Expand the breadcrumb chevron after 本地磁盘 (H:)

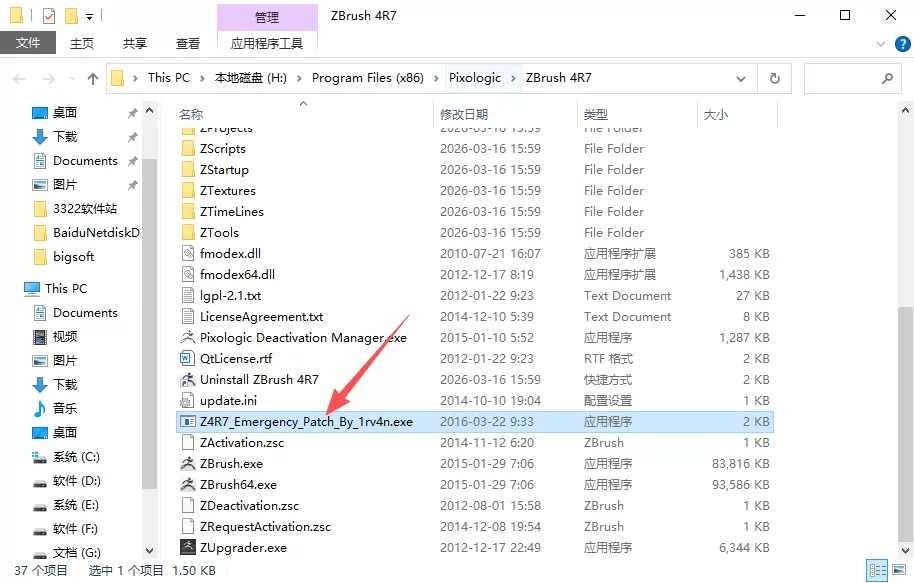point(299,78)
